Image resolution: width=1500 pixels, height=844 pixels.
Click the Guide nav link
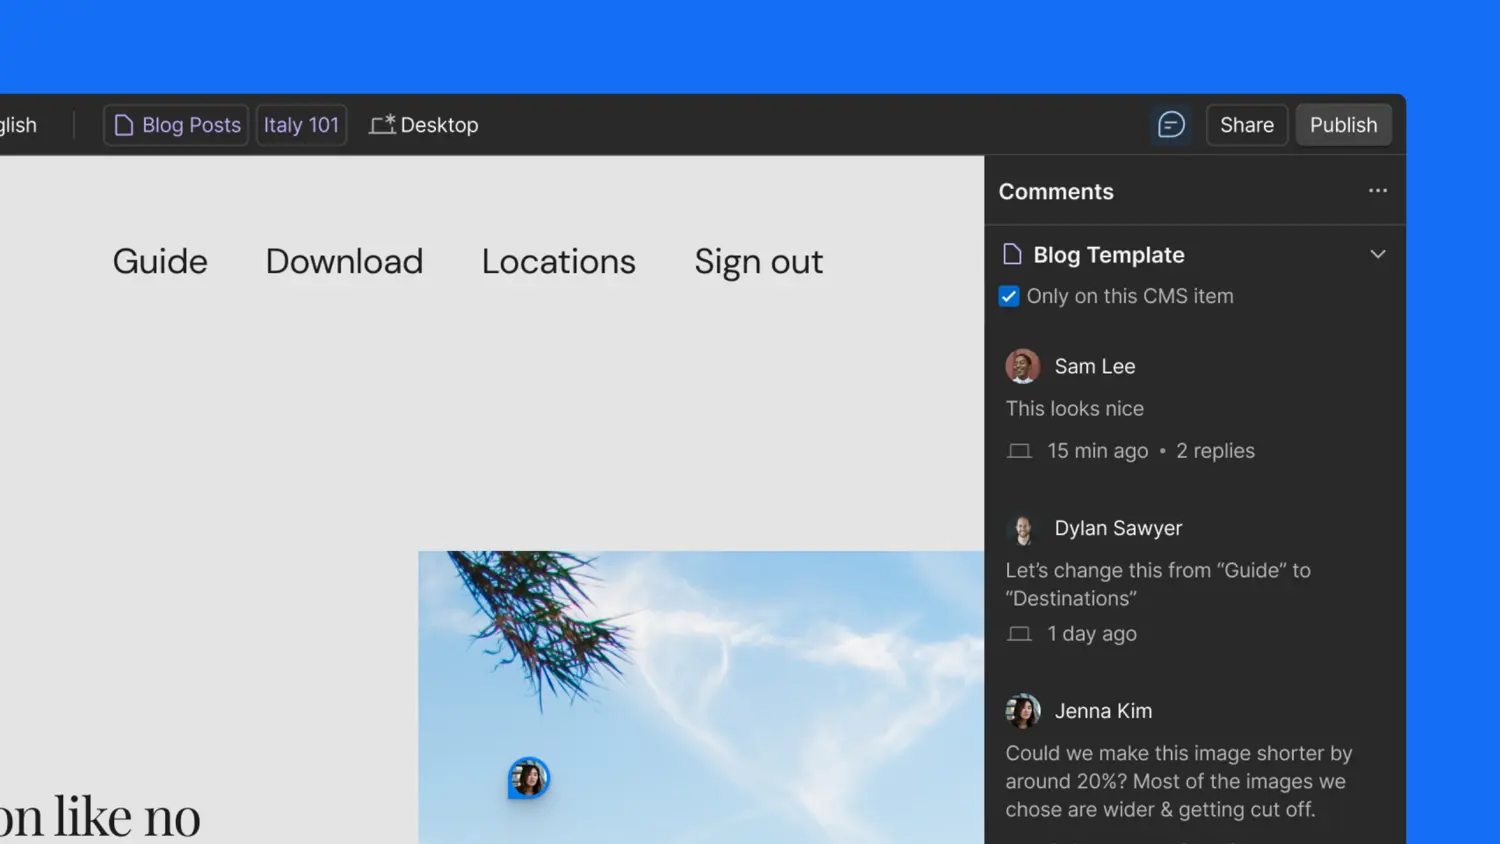160,261
